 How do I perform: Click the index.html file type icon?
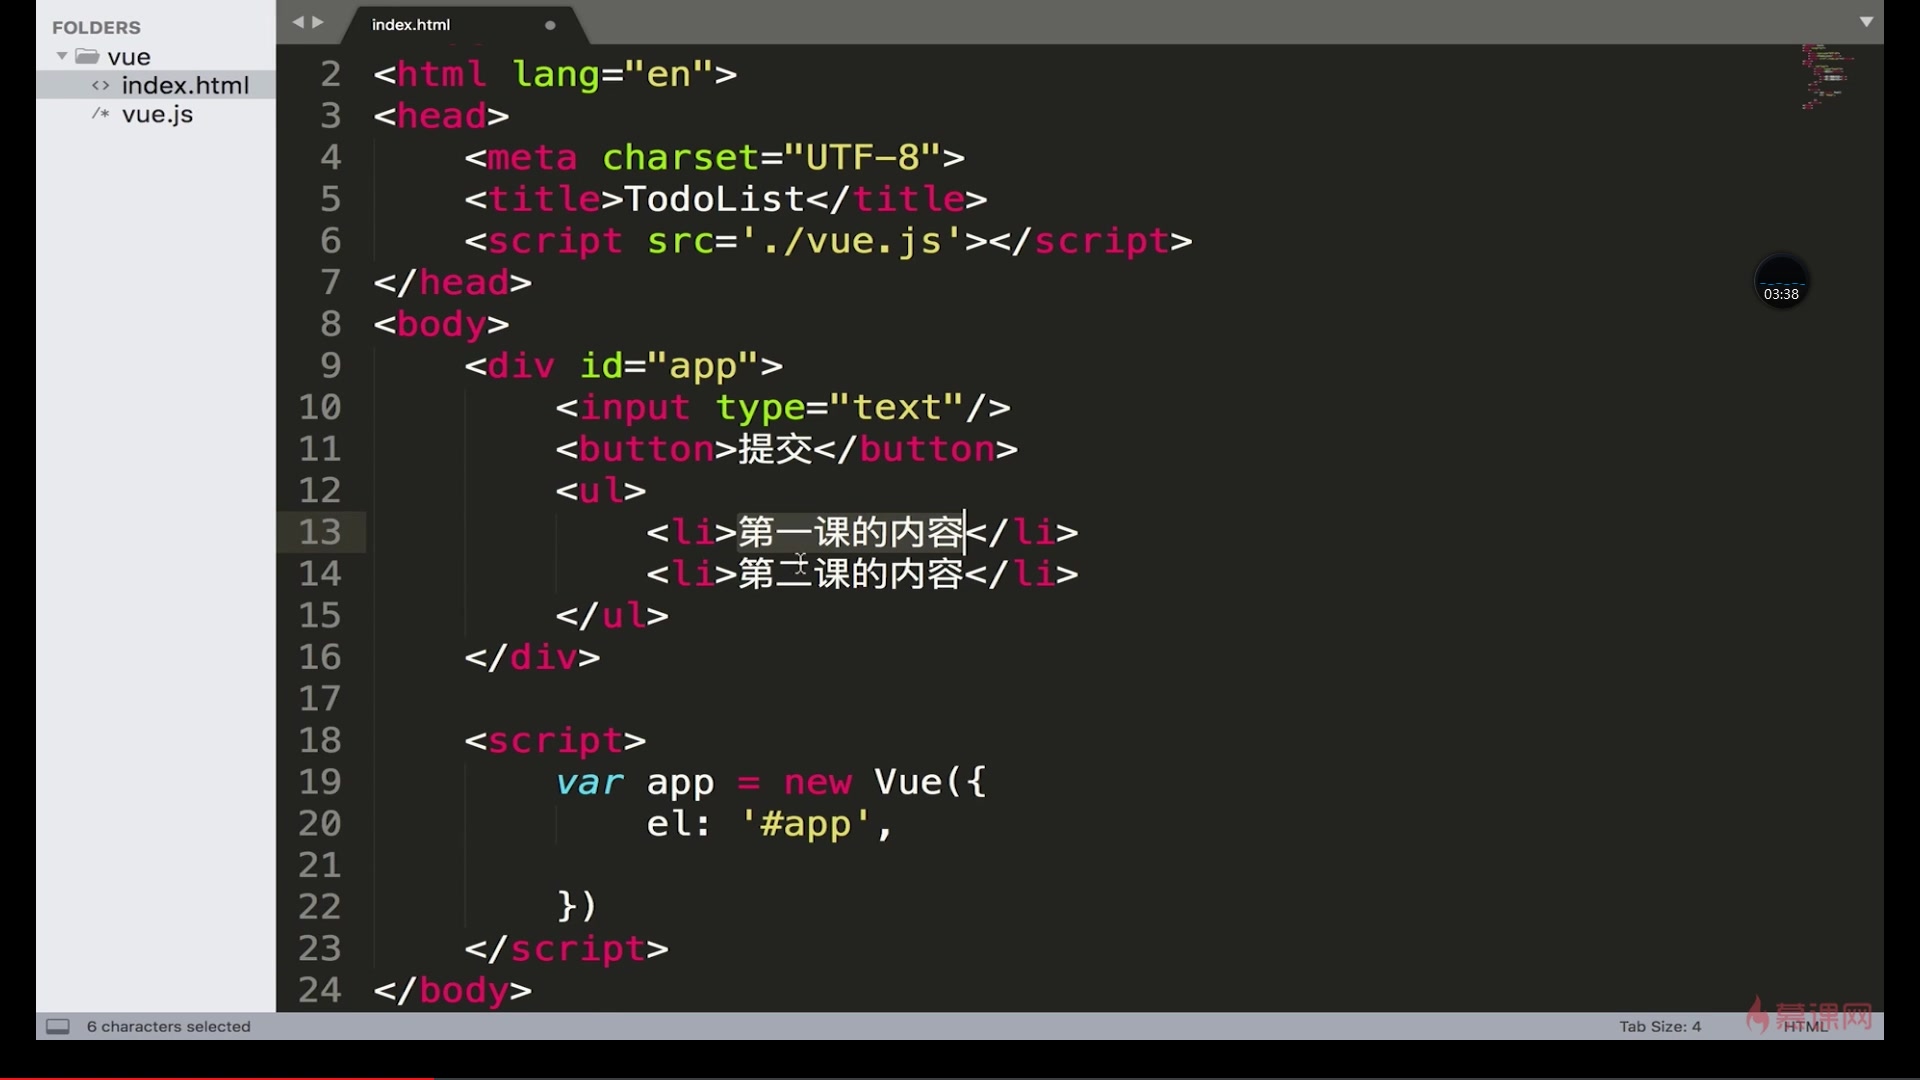click(101, 85)
